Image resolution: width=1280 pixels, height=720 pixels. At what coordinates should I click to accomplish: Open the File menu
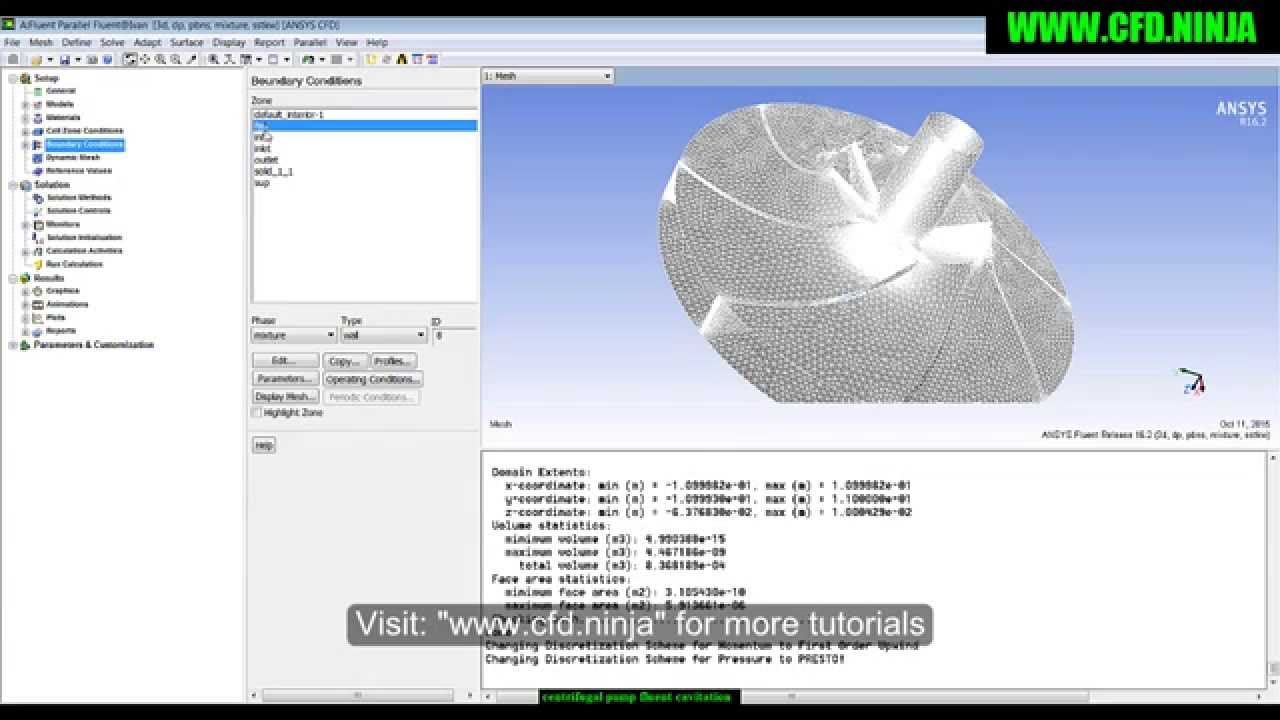click(x=12, y=43)
